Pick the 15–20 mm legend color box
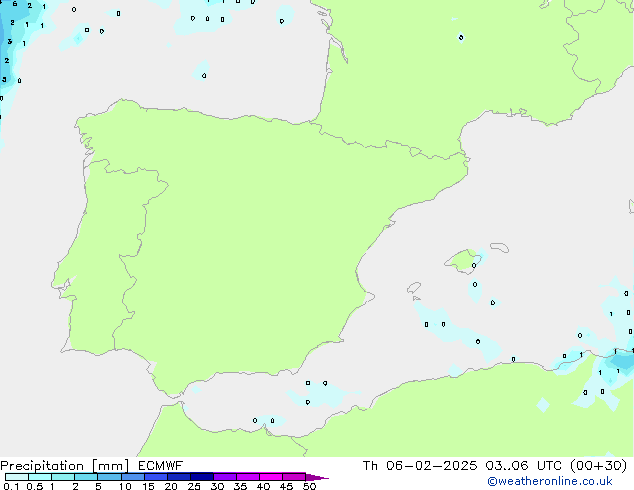Screen dimensions: 634x490 click(x=155, y=477)
